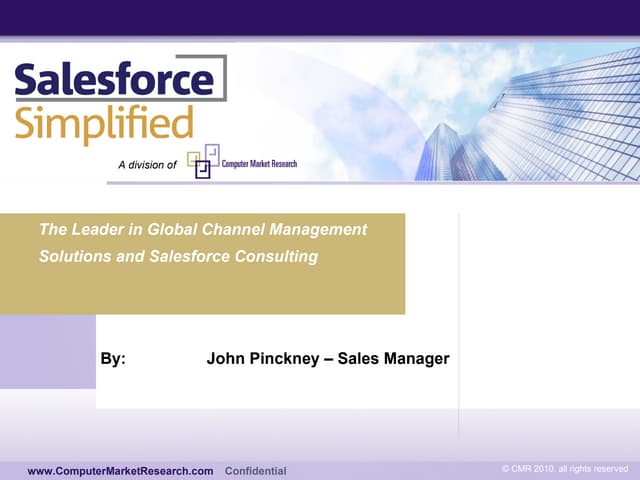Select 'John Pinckney – Sales Manager' text
The width and height of the screenshot is (640, 480).
(x=328, y=358)
